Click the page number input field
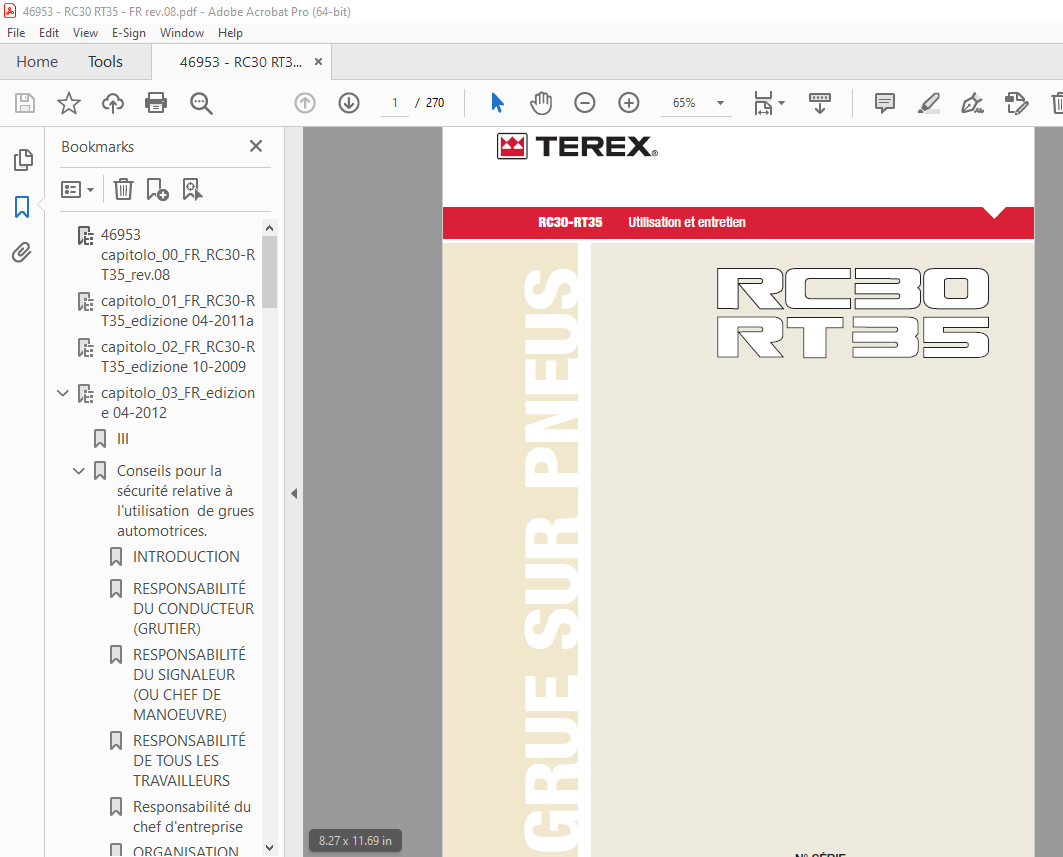Image resolution: width=1063 pixels, height=857 pixels. click(395, 103)
